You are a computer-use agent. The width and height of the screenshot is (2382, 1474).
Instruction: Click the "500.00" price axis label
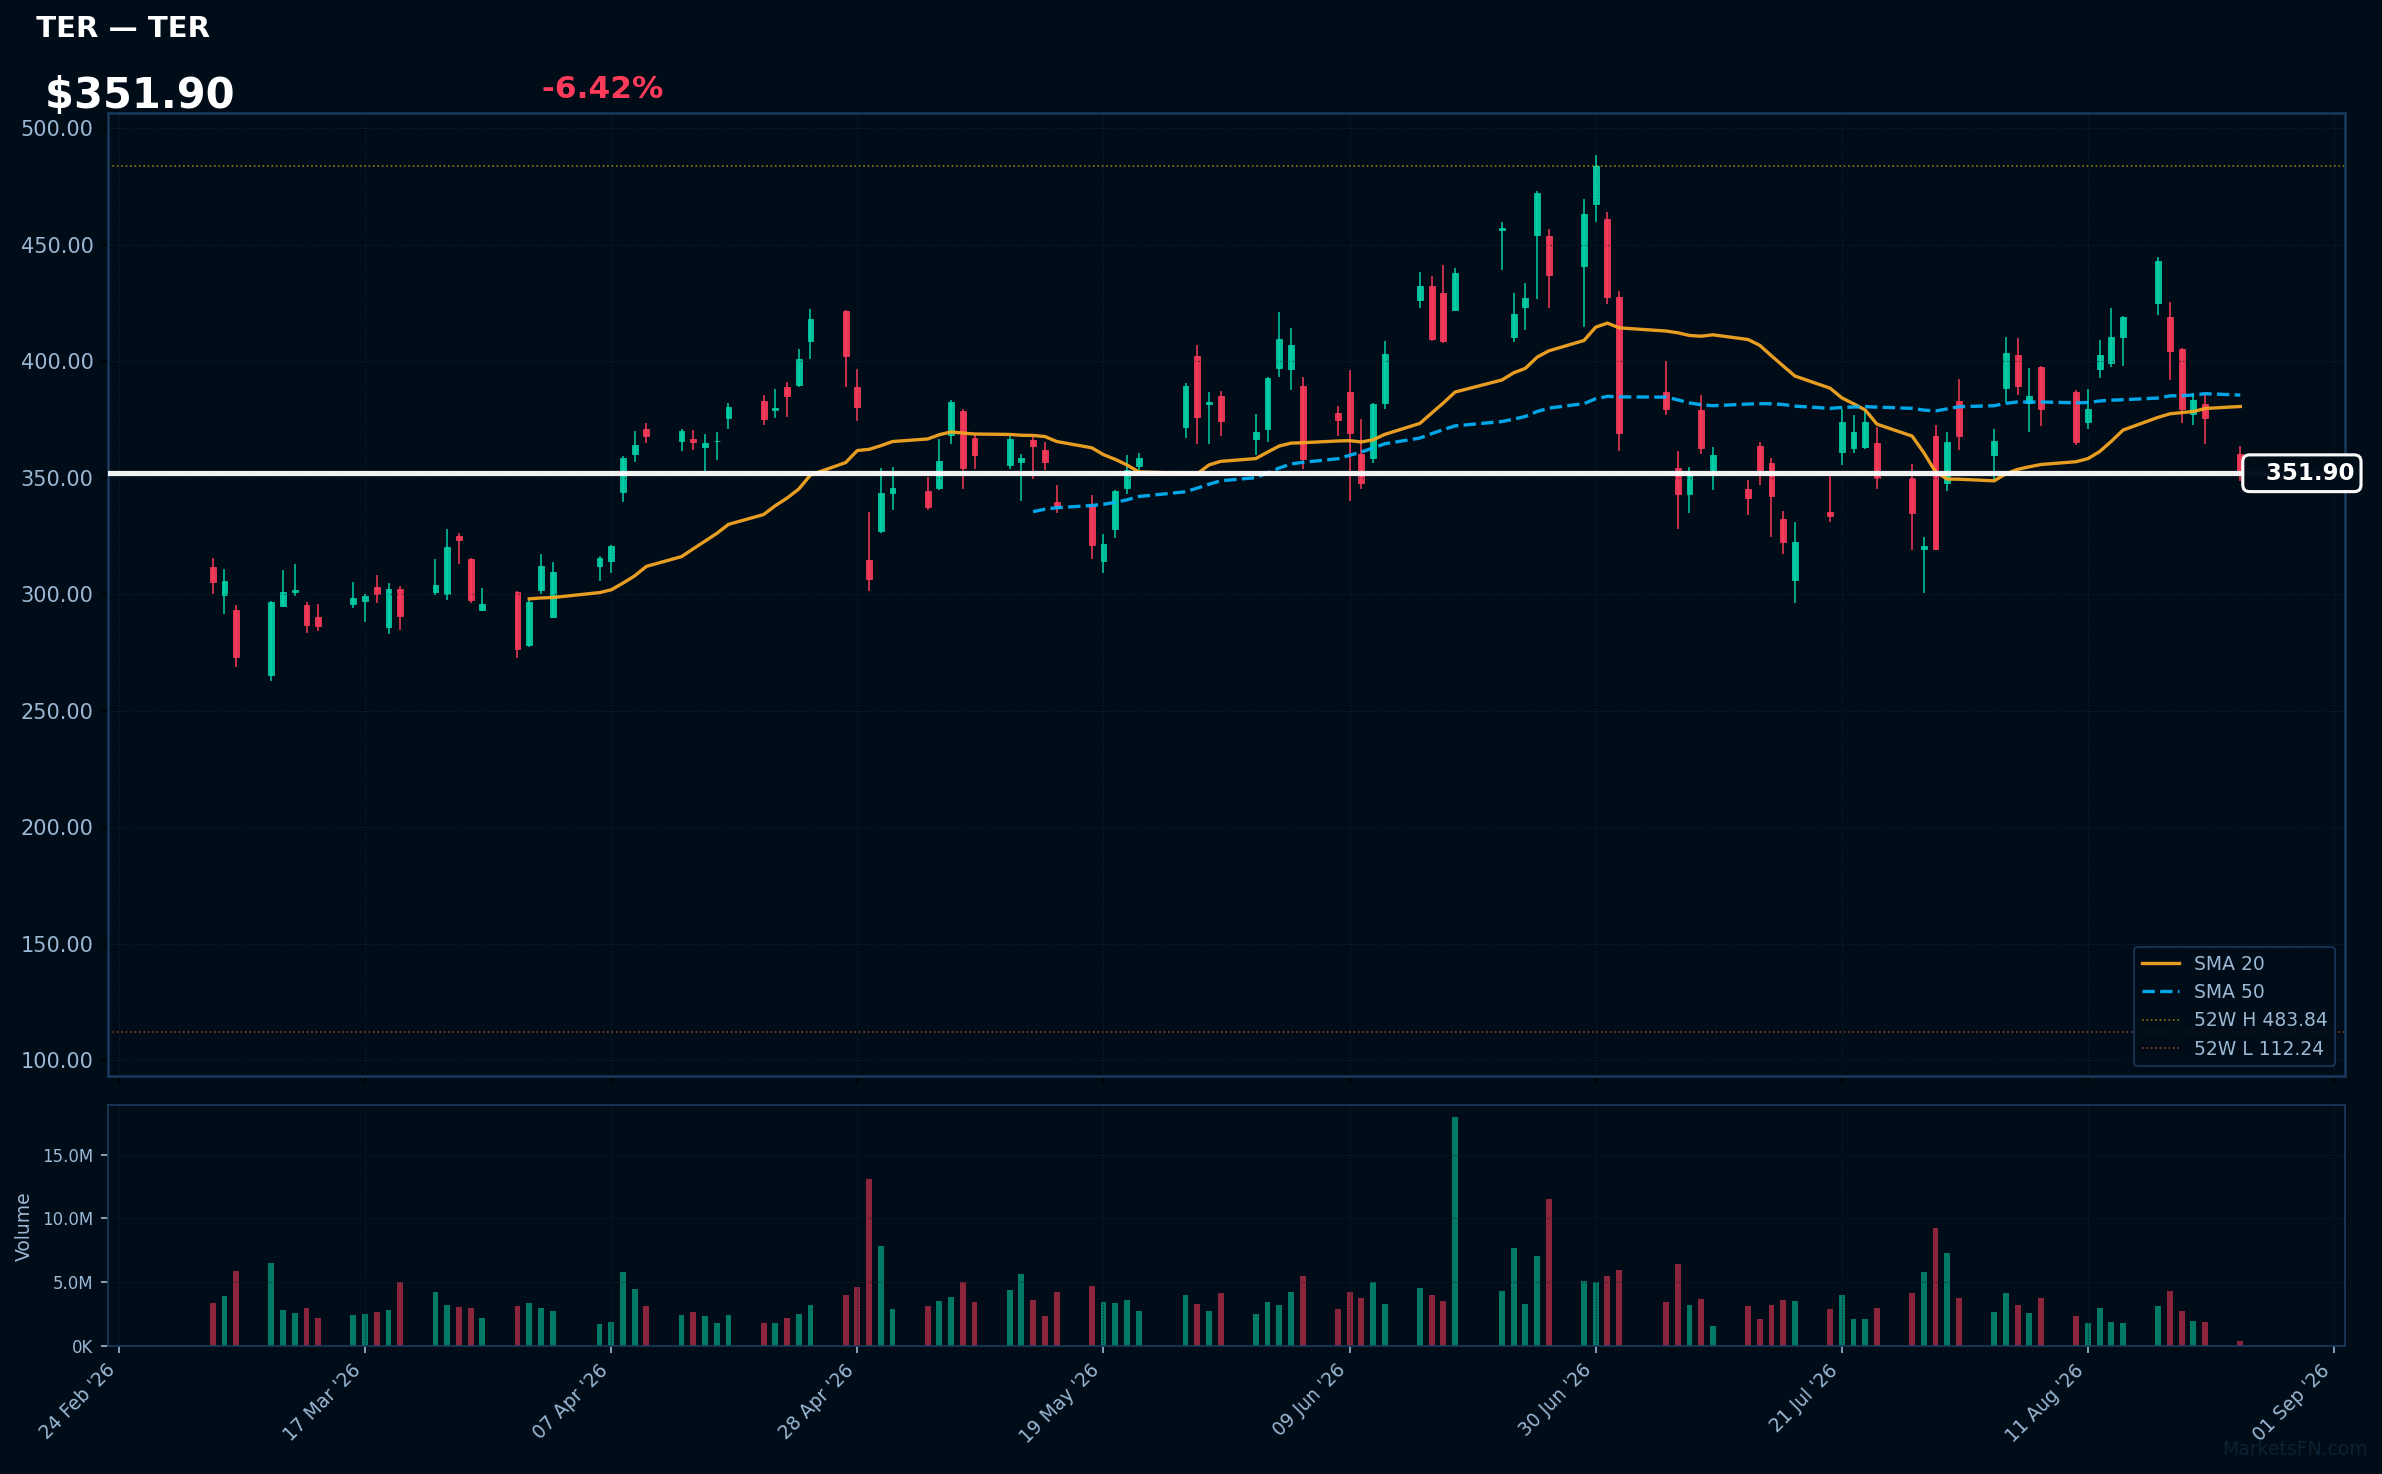tap(57, 129)
